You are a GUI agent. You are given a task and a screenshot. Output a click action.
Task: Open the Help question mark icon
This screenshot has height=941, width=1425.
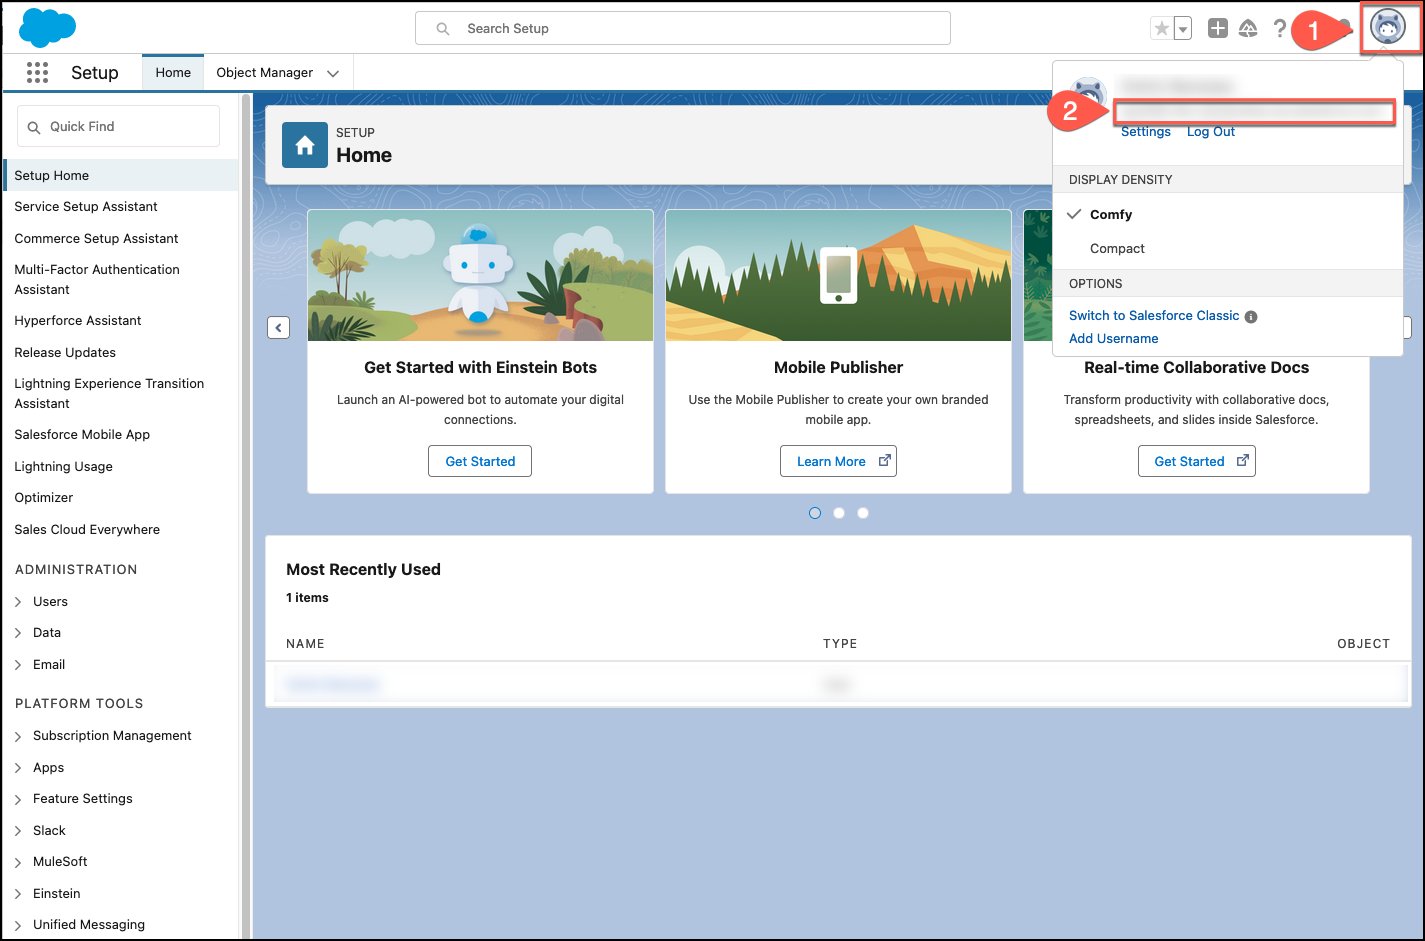tap(1280, 28)
